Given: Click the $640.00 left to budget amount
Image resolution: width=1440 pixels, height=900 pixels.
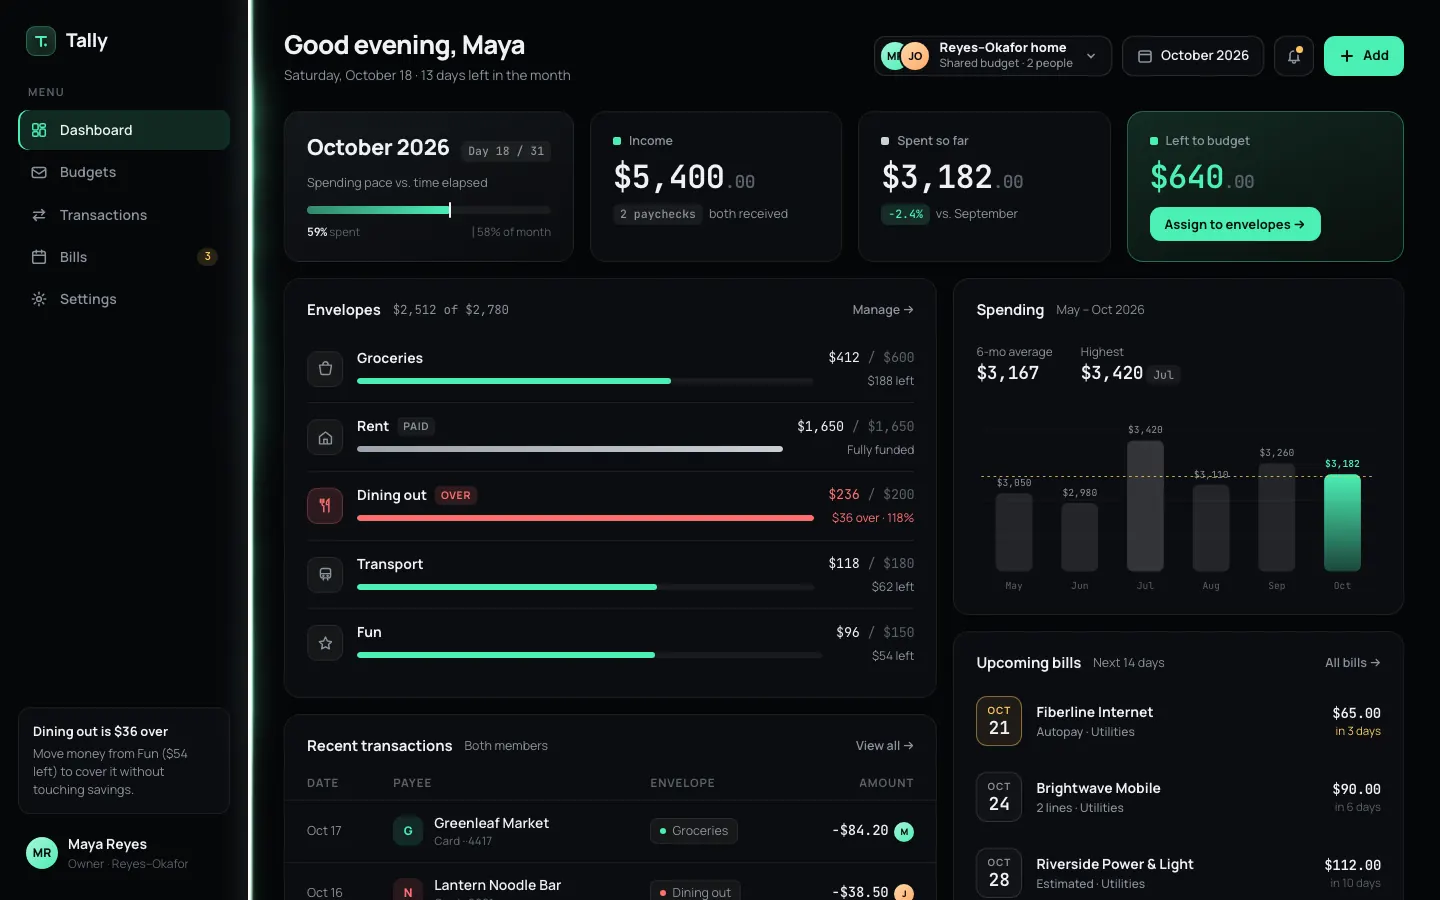Looking at the screenshot, I should 1202,177.
